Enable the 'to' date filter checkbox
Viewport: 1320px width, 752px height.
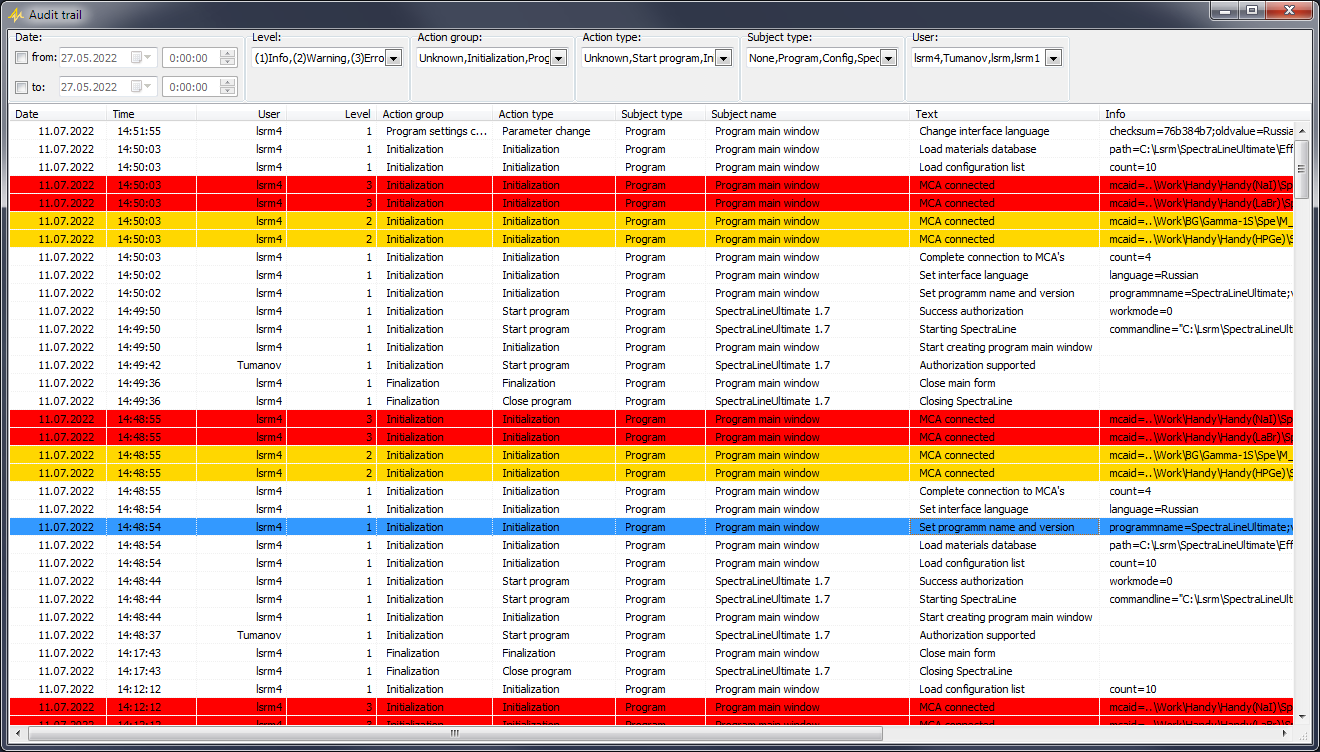[x=22, y=88]
